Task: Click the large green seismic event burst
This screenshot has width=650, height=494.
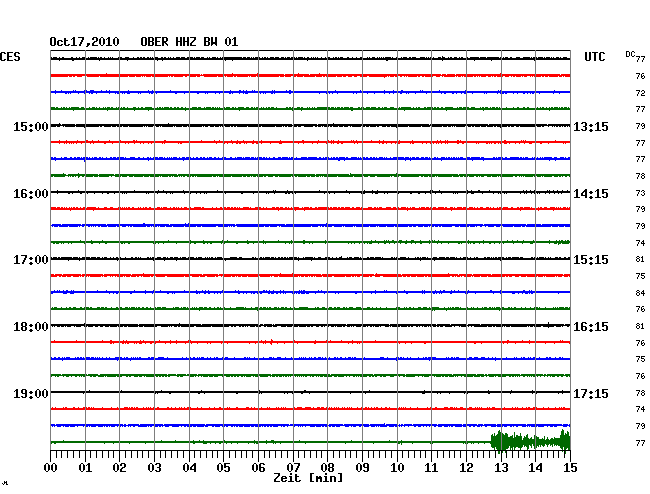Action: pyautogui.click(x=531, y=441)
